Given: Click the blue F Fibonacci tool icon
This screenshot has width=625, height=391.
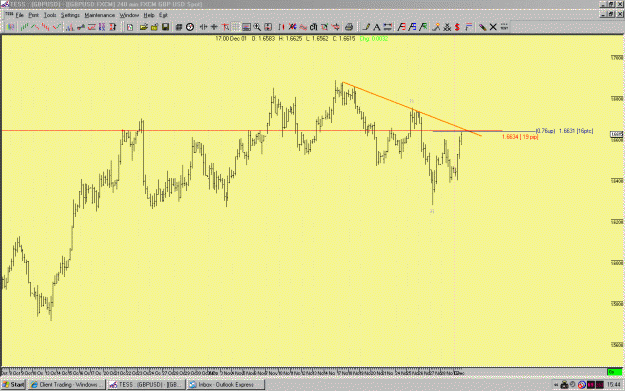Looking at the screenshot, I should (412, 27).
